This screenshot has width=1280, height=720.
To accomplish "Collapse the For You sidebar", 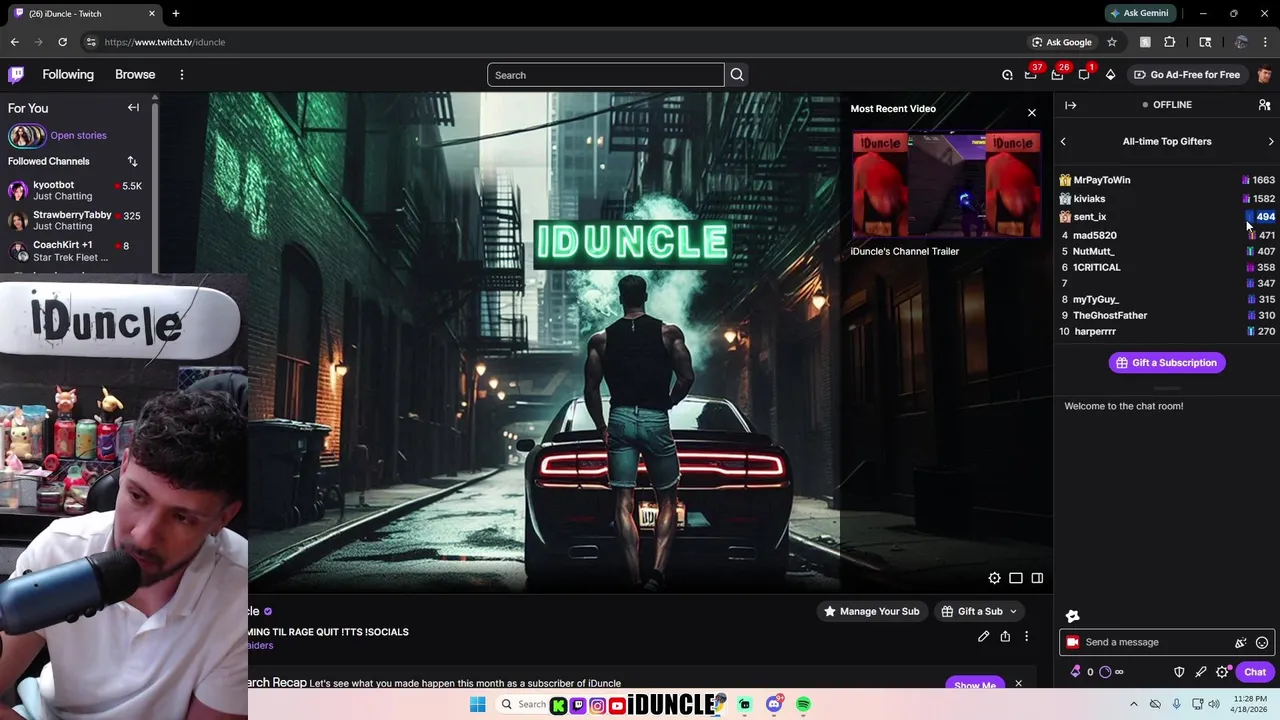I will click(133, 107).
